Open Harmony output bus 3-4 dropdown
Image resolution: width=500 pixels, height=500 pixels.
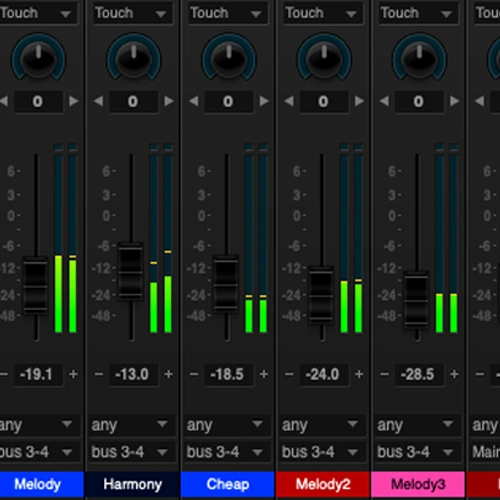click(131, 452)
